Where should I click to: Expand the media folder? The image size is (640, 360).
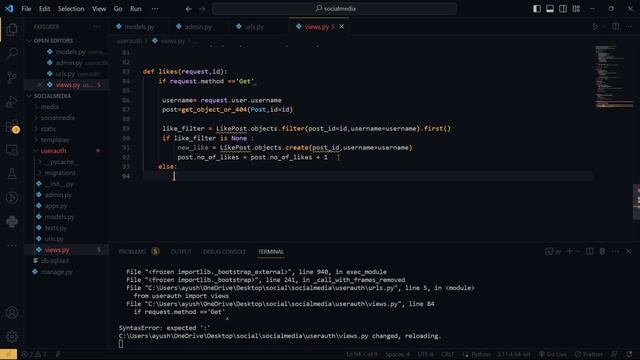(50, 107)
